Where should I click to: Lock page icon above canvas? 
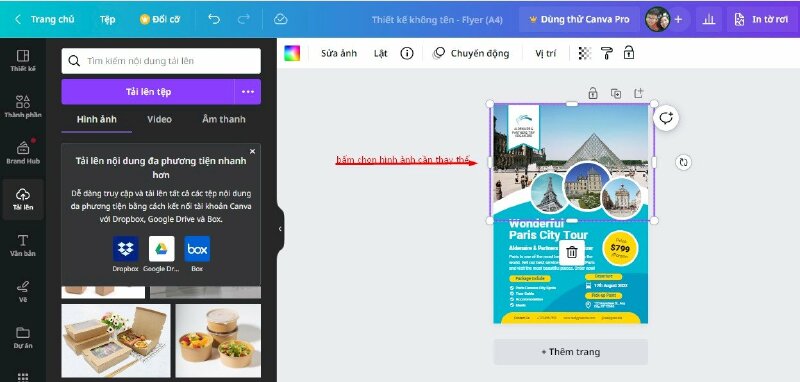point(592,93)
